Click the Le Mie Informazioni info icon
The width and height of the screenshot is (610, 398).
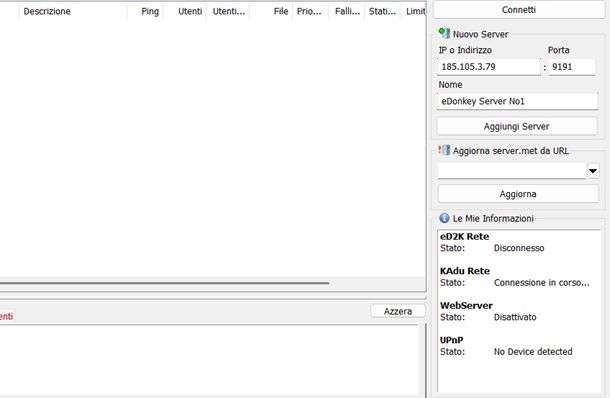444,218
